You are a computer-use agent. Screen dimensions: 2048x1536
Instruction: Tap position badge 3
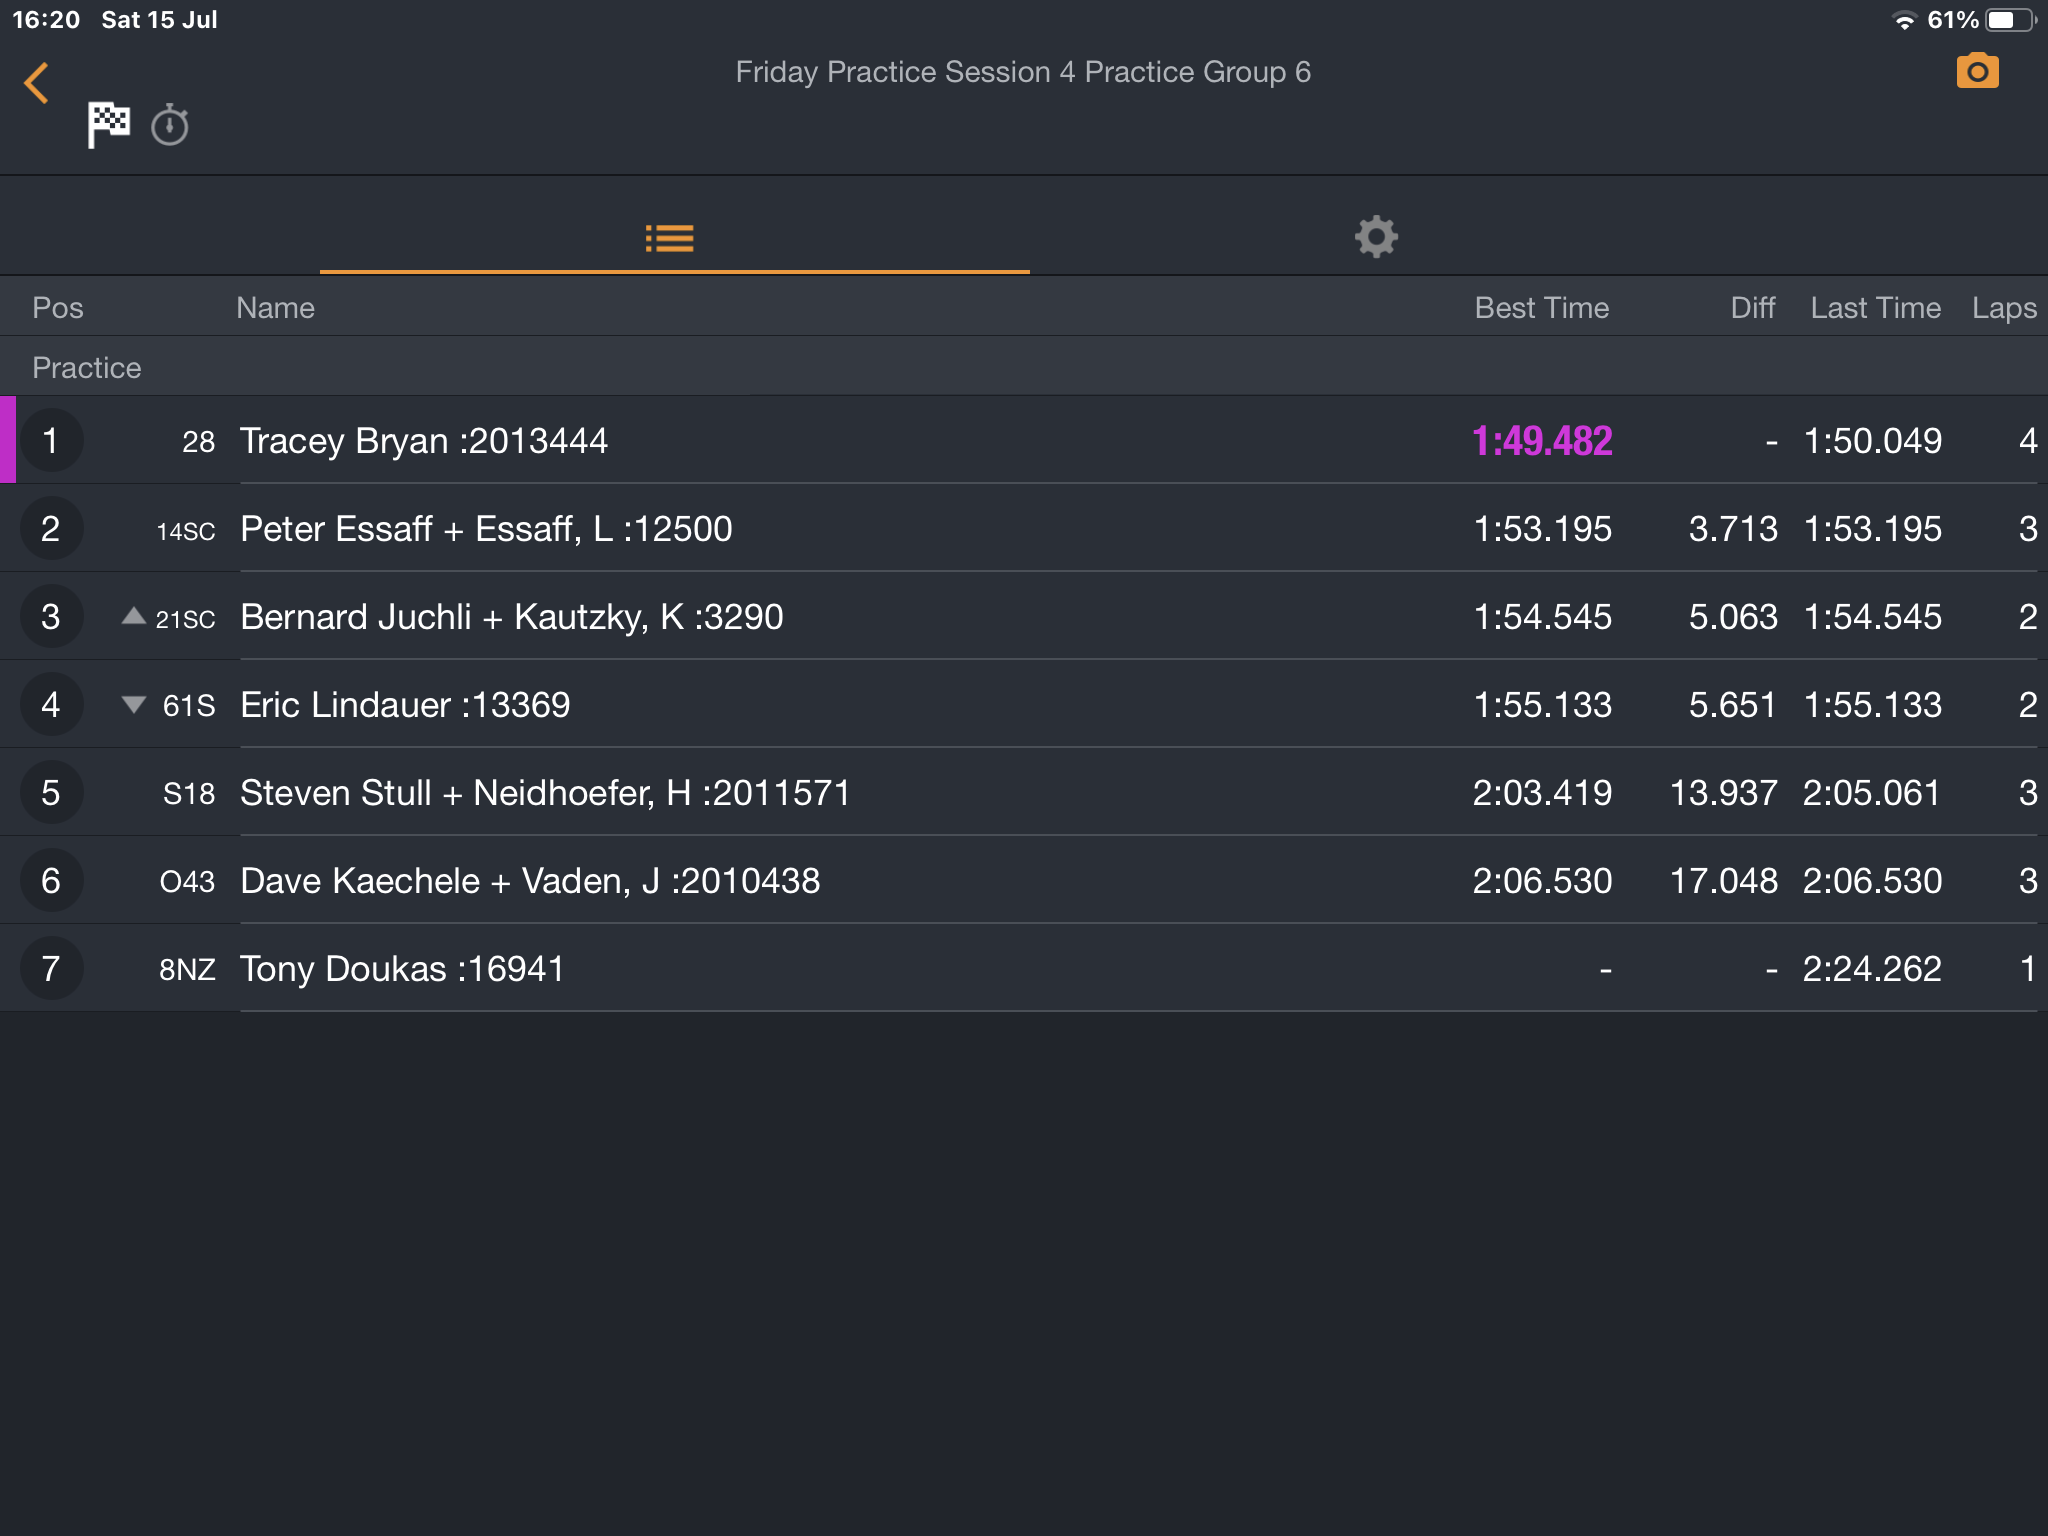51,616
